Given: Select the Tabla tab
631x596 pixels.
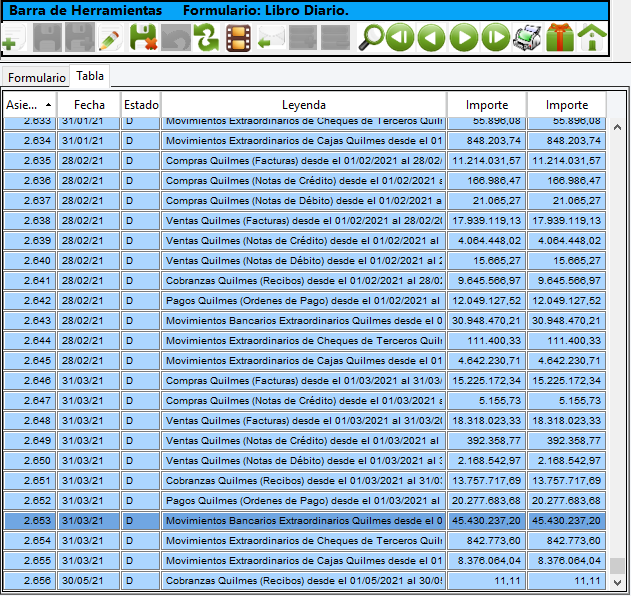Looking at the screenshot, I should click(90, 76).
